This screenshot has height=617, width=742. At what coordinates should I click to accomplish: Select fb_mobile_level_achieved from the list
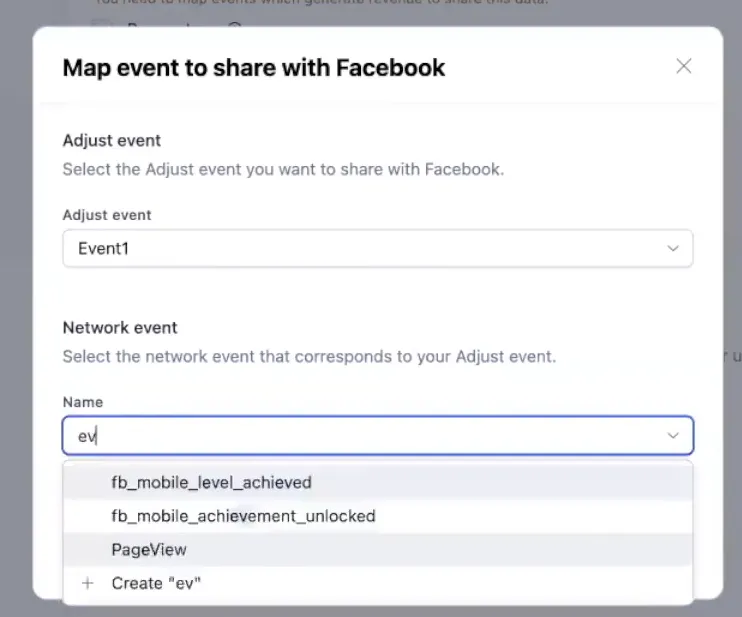click(x=211, y=482)
